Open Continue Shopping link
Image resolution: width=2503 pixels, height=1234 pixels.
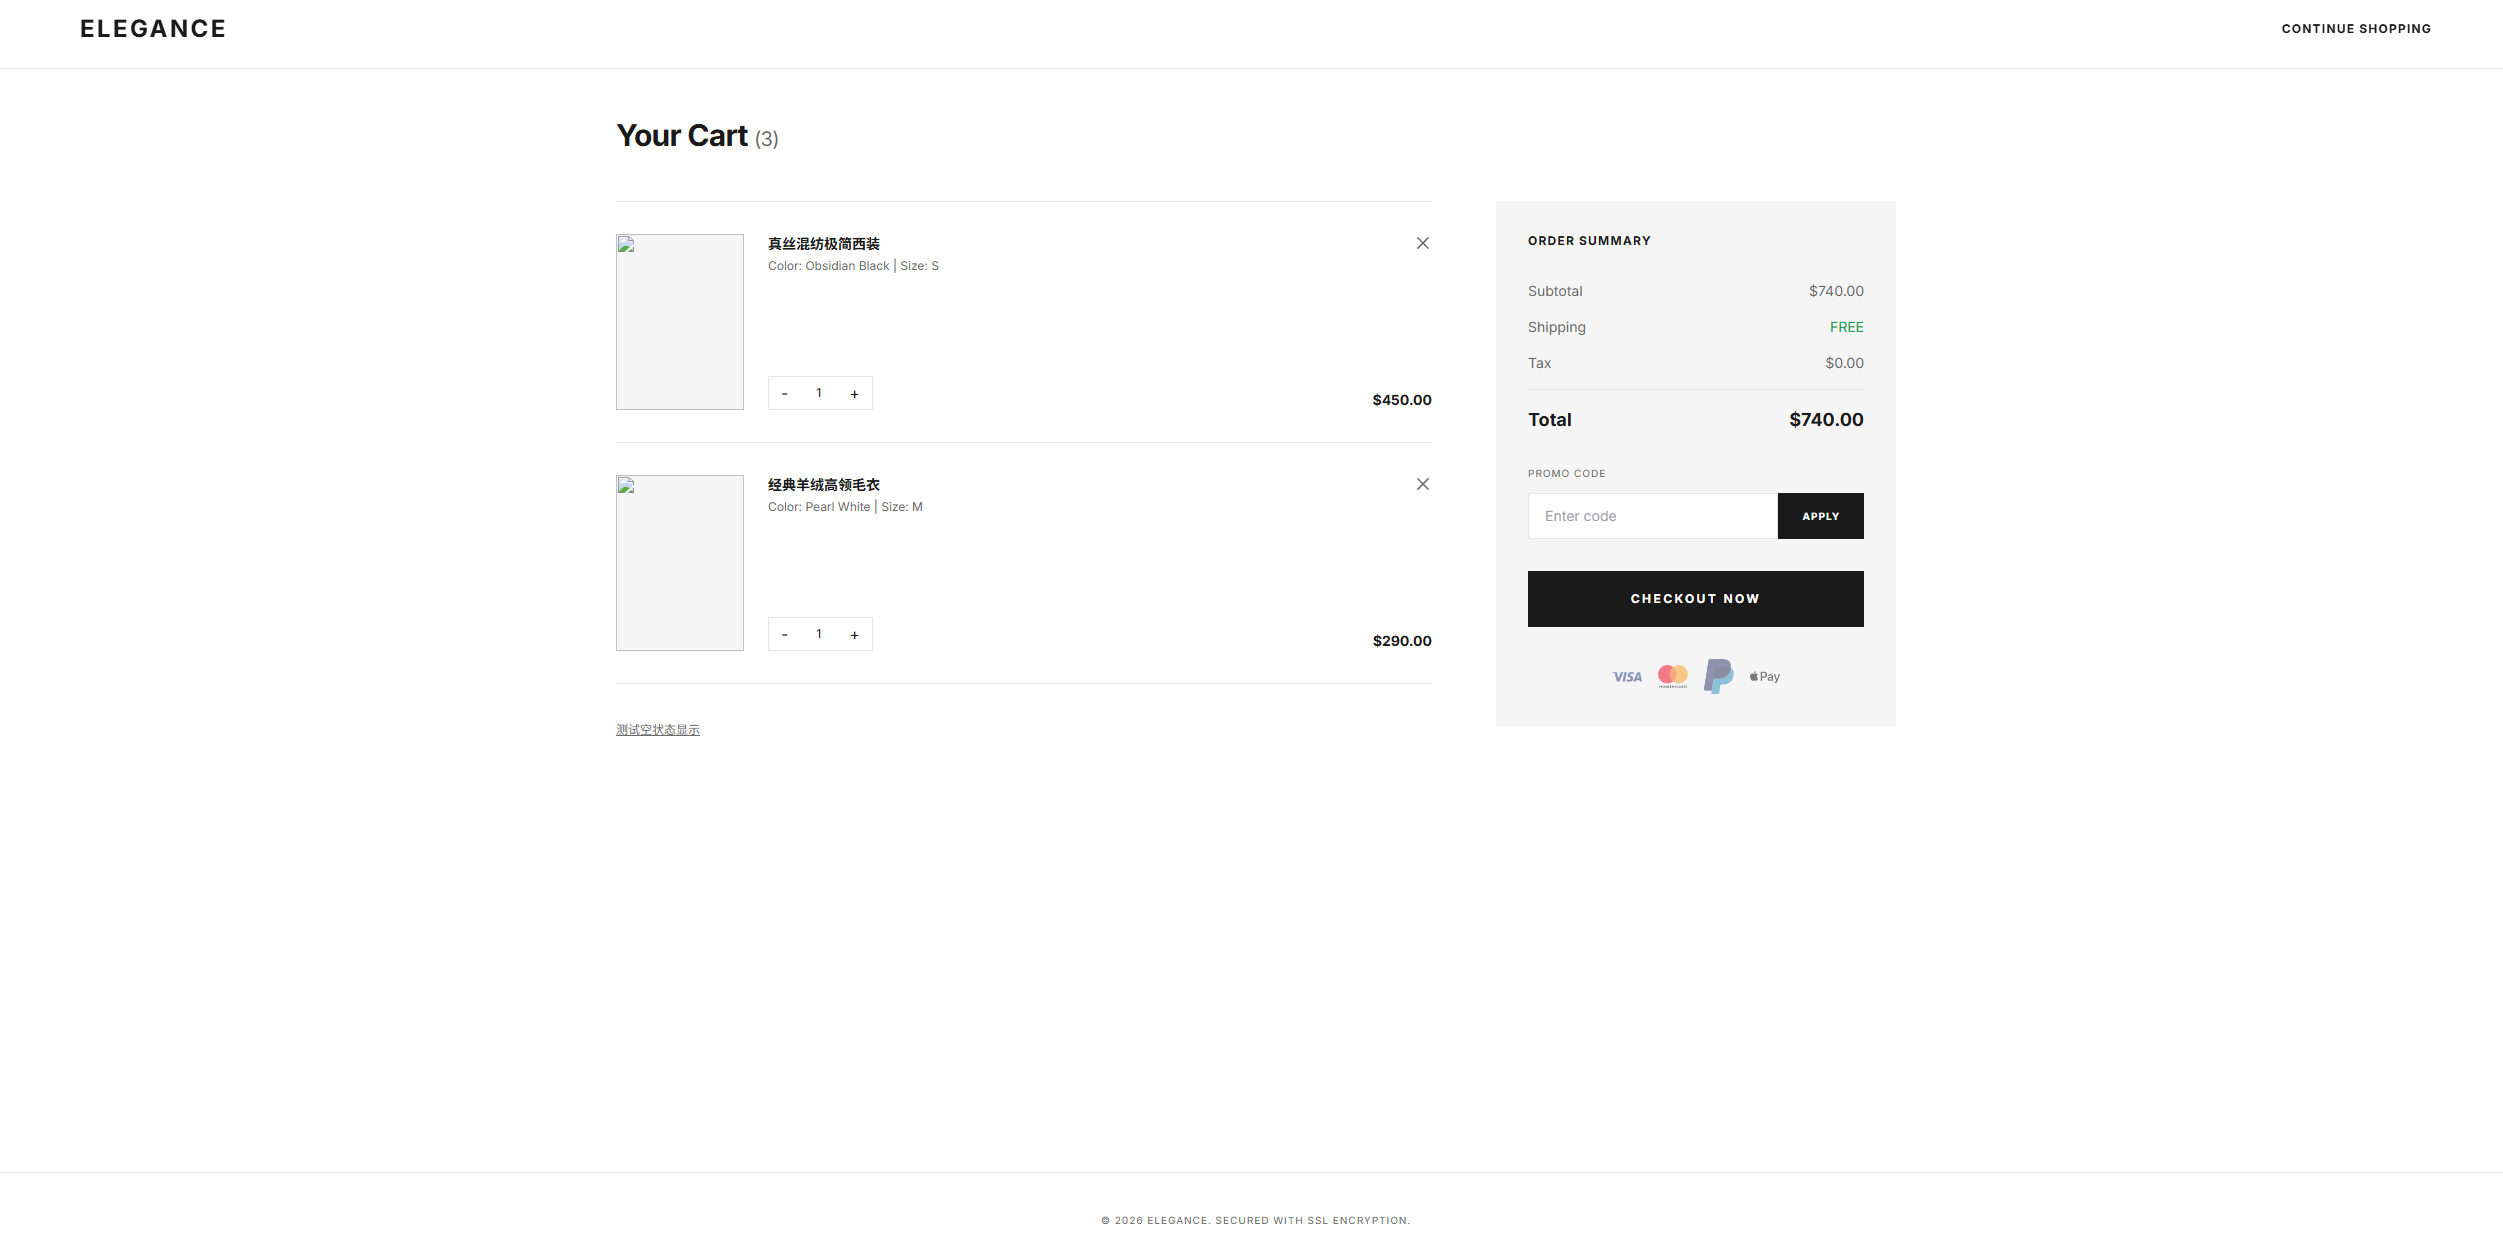2356,29
